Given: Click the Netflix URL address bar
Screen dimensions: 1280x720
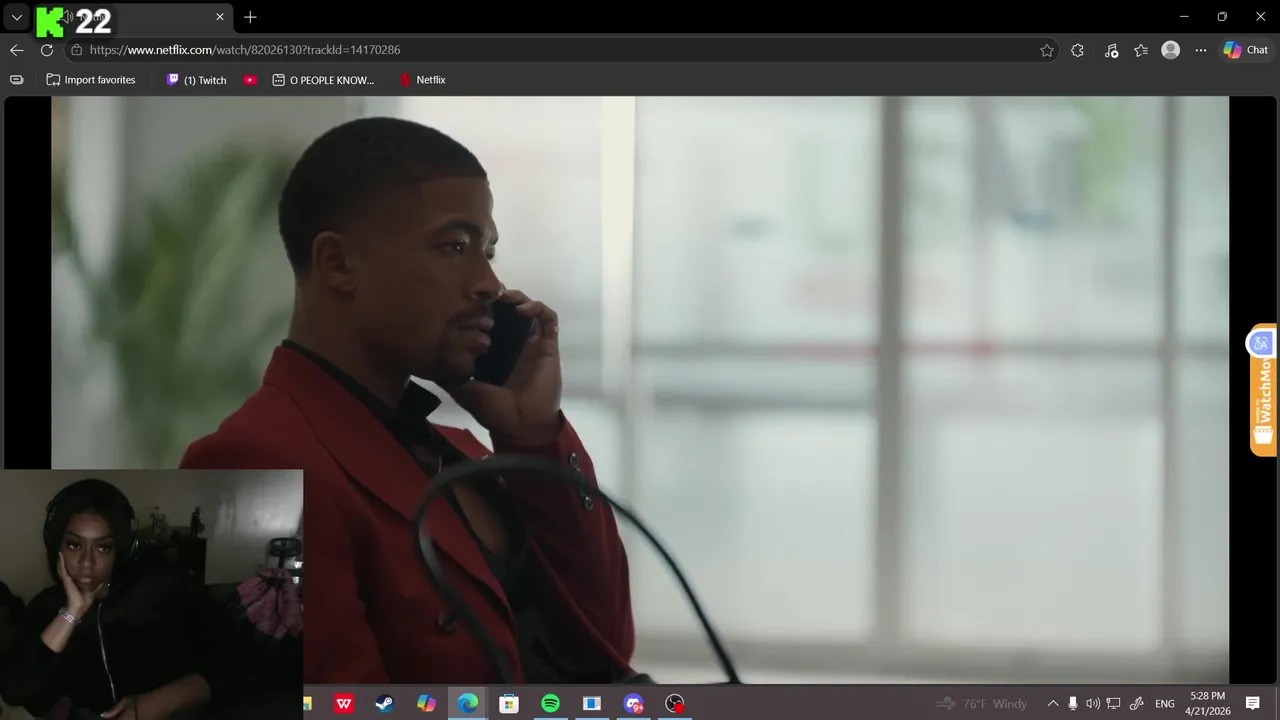Looking at the screenshot, I should tap(560, 50).
